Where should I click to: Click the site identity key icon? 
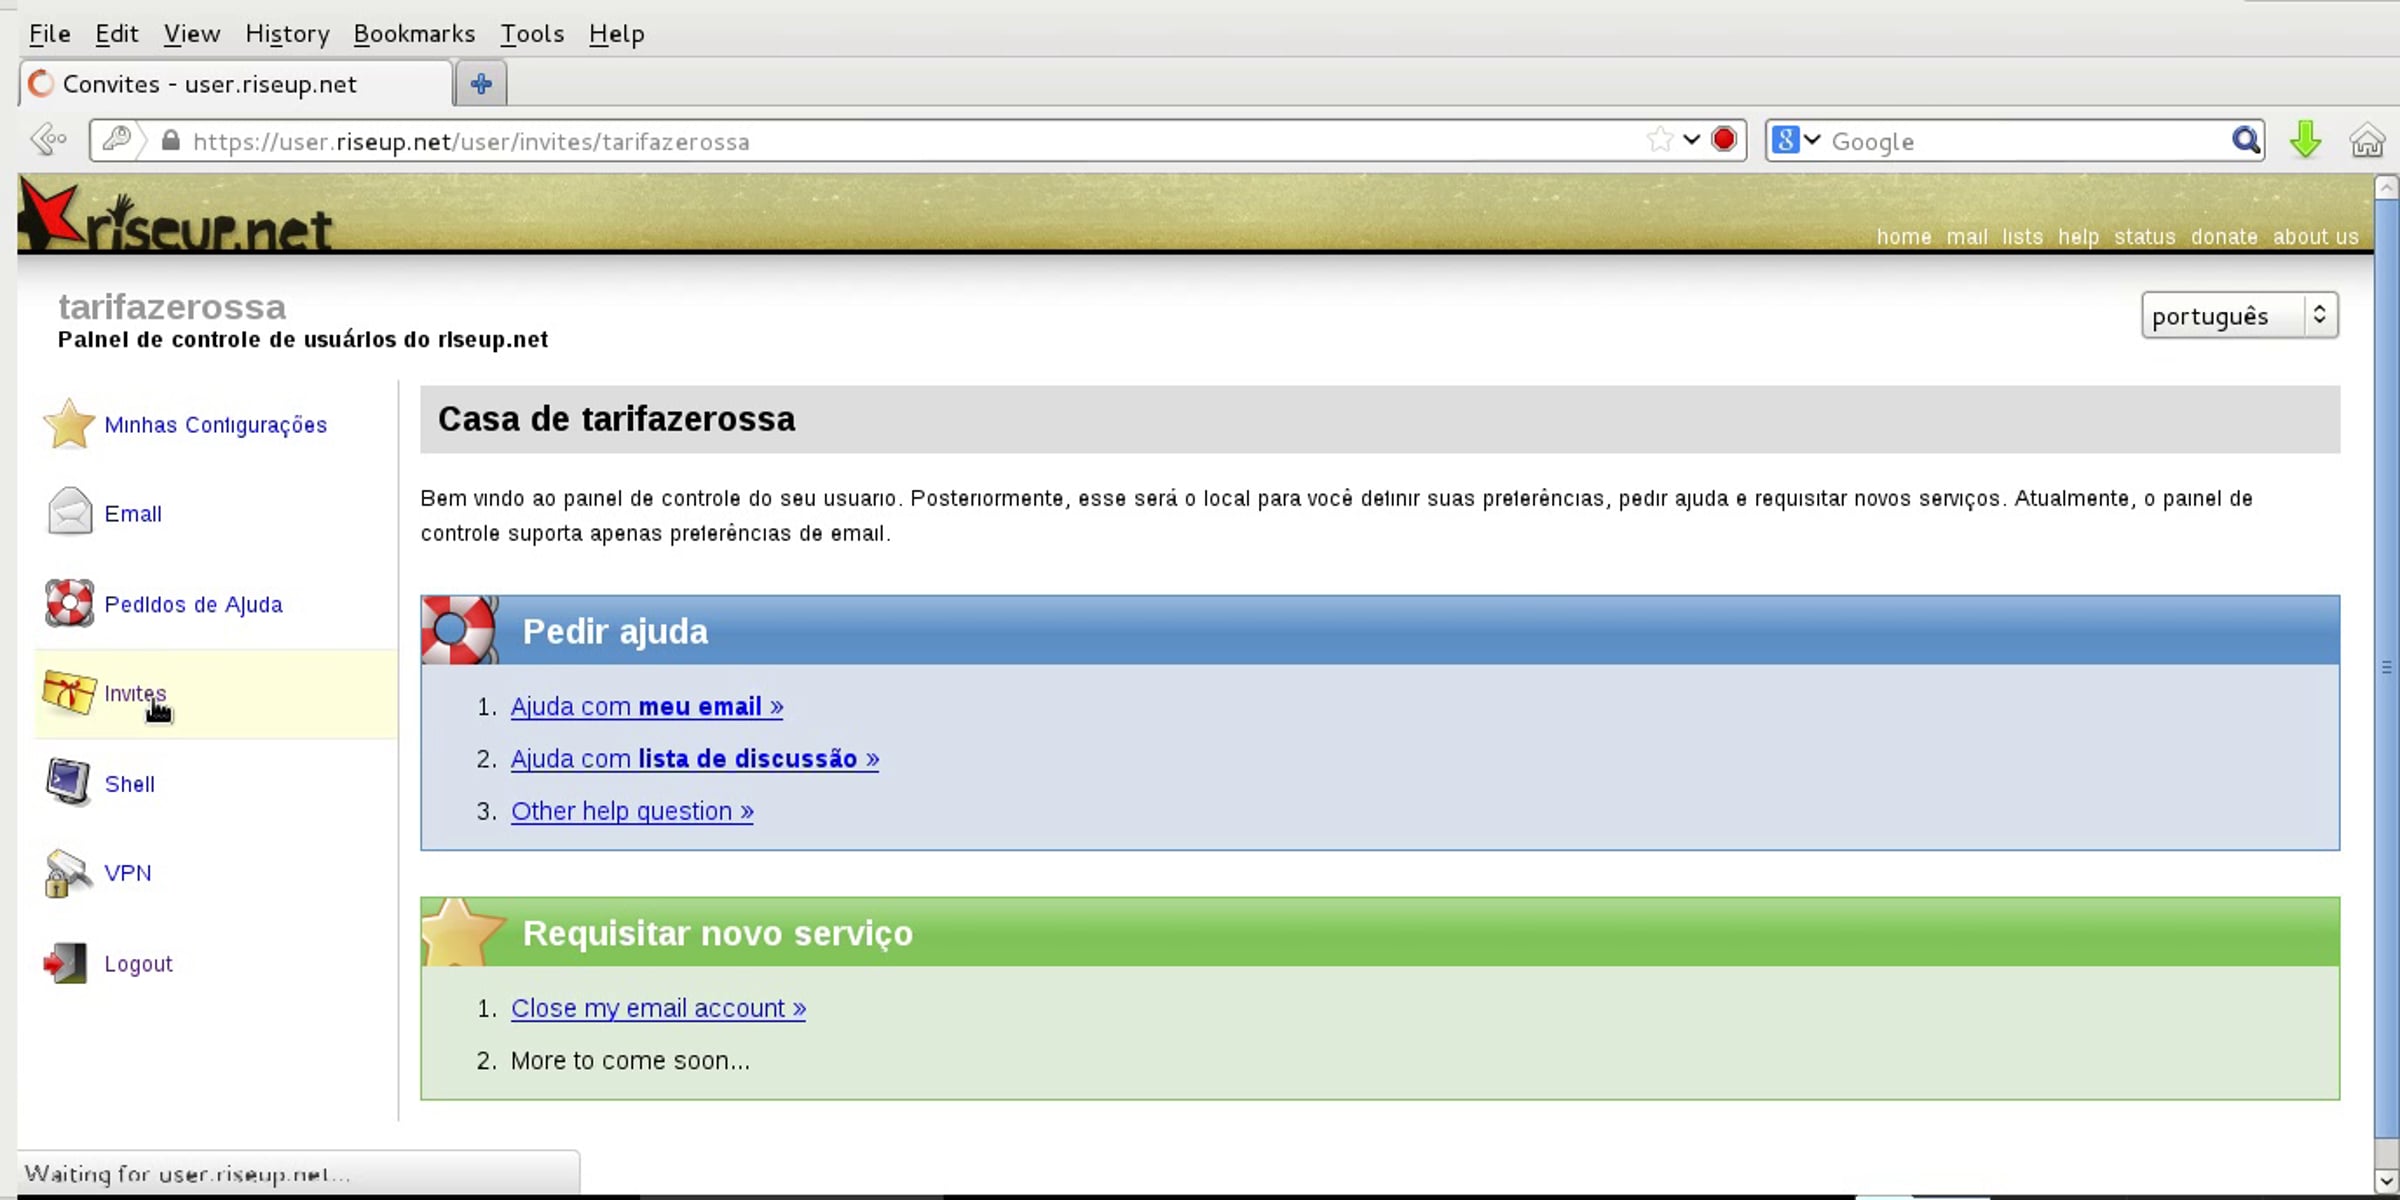pos(117,139)
